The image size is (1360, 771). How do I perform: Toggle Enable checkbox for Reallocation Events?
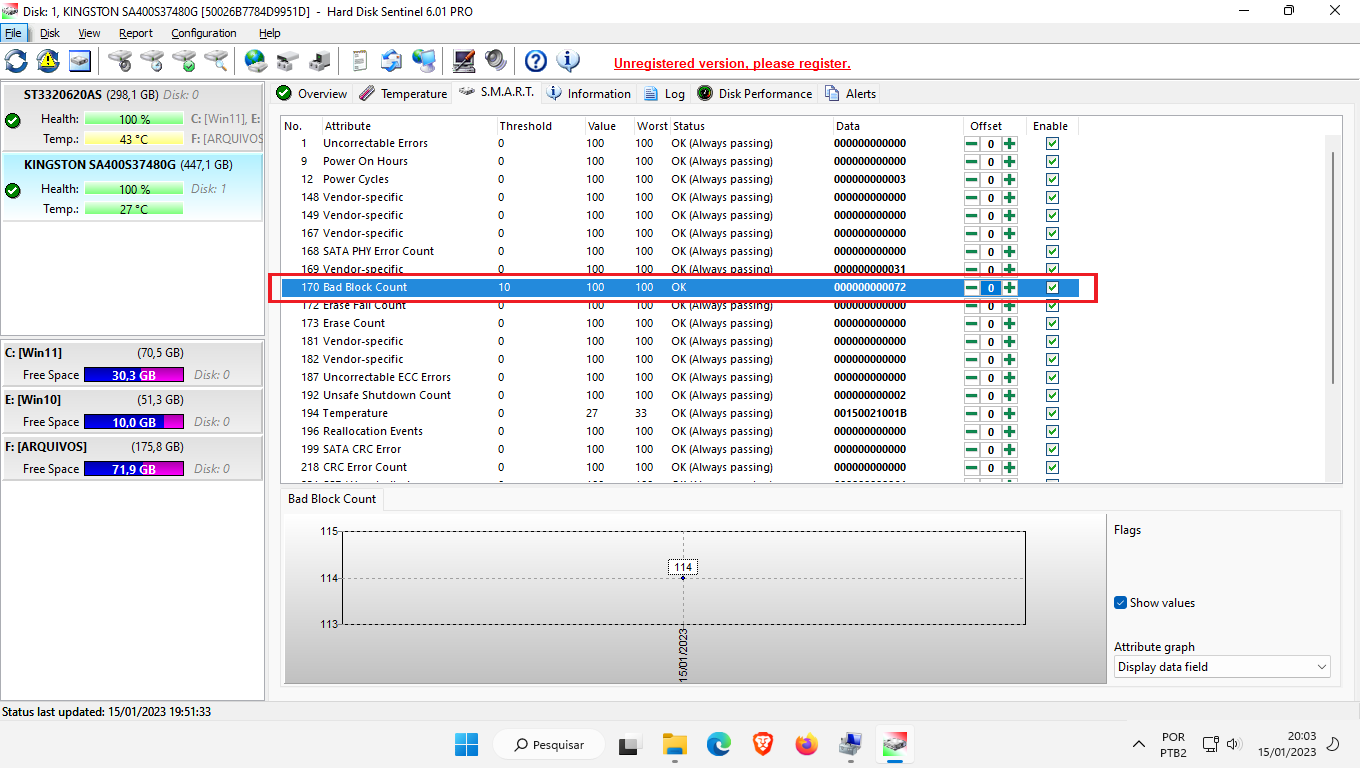[1052, 432]
